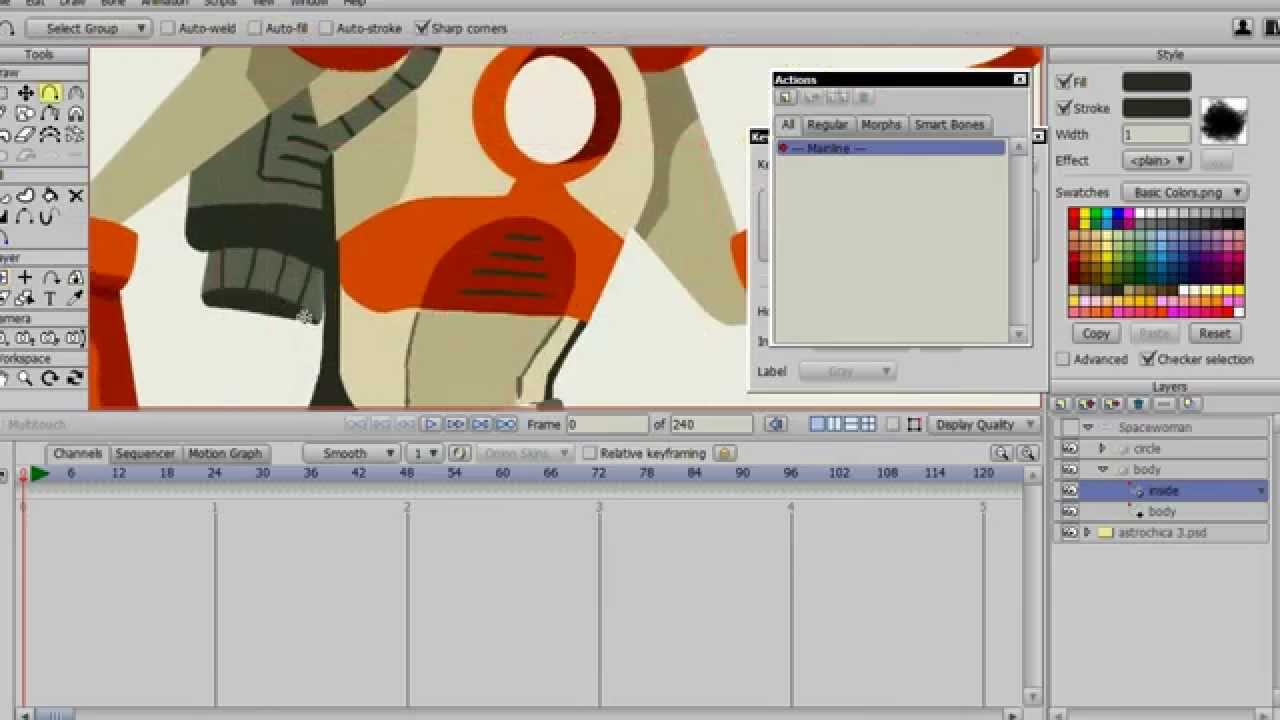This screenshot has width=1280, height=720.
Task: Open the Smooth interpolation dropdown
Action: [351, 453]
